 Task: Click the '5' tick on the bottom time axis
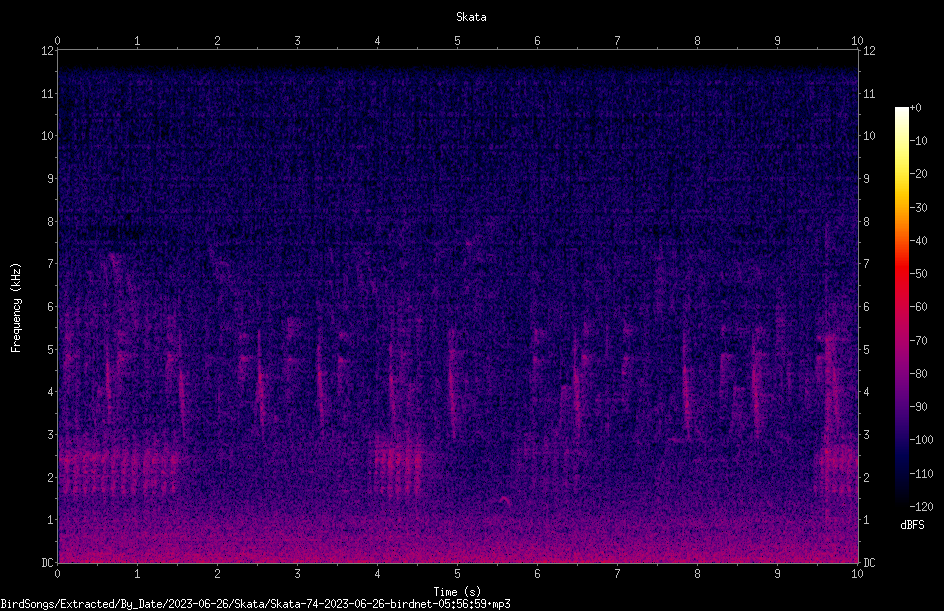pos(458,574)
